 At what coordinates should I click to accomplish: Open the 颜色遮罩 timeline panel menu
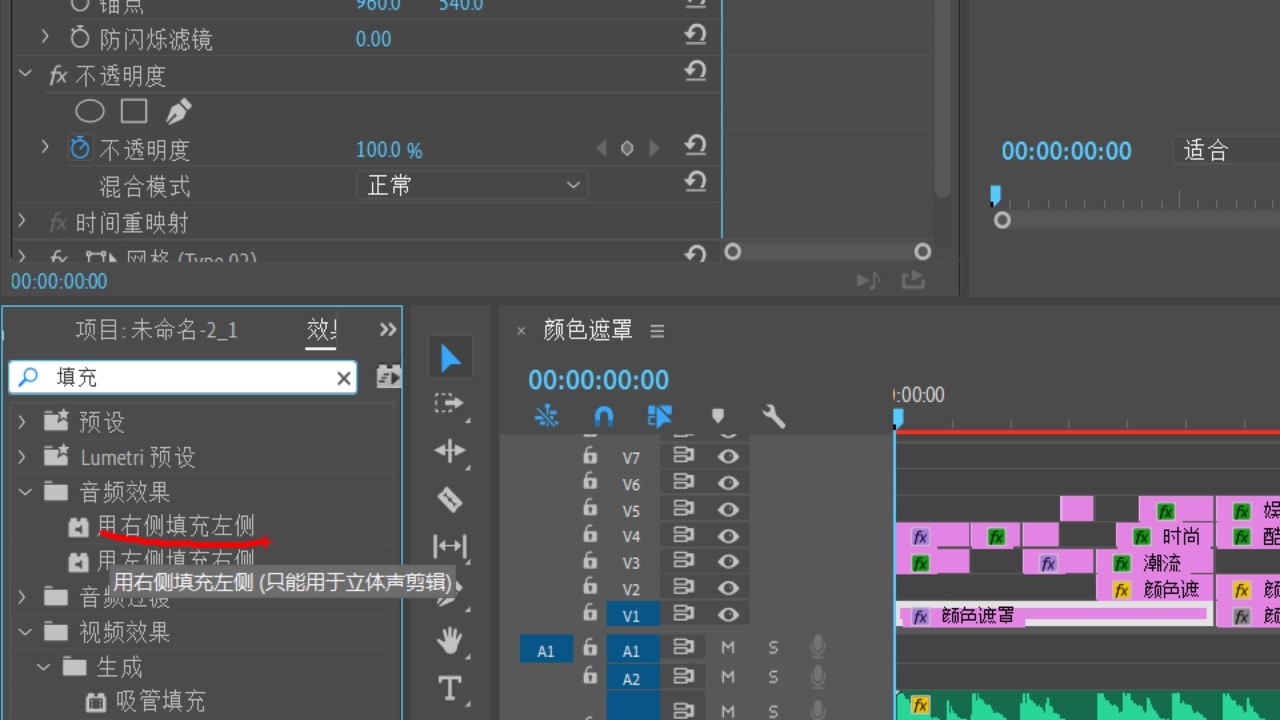[657, 330]
